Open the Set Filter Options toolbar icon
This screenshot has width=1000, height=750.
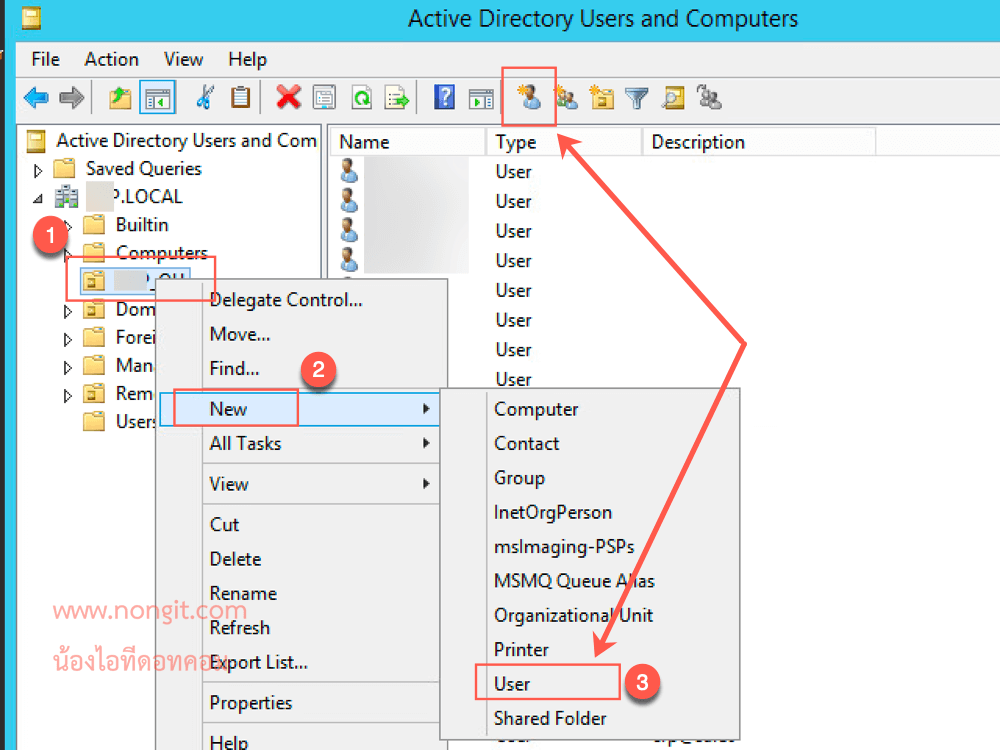tap(637, 97)
